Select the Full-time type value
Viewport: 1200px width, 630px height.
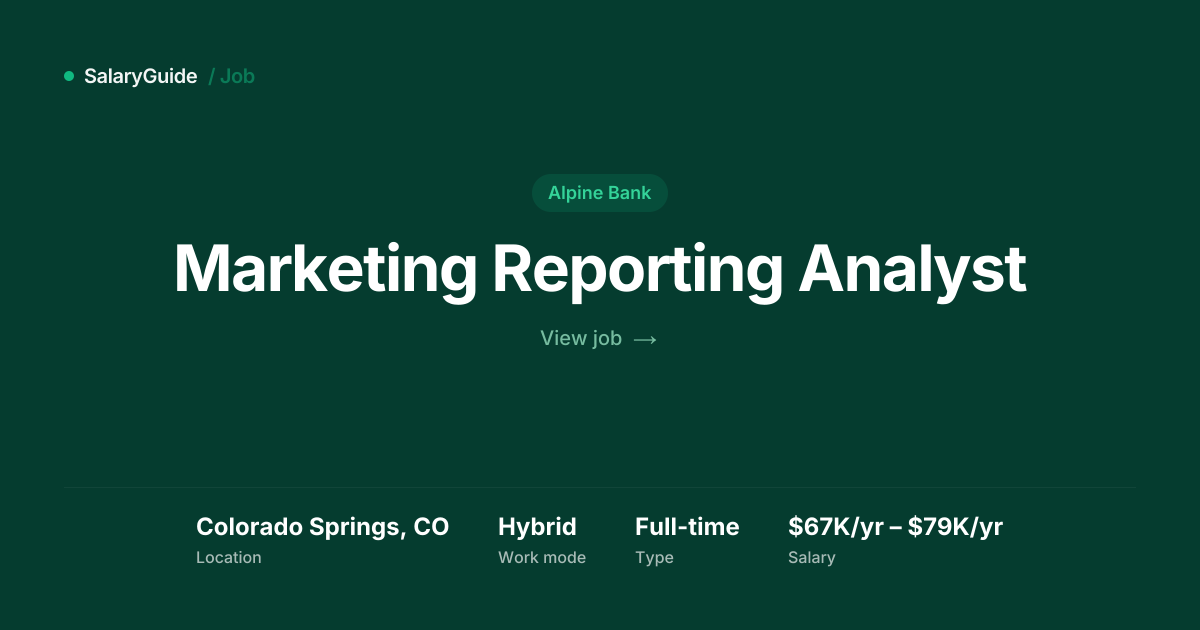[x=687, y=527]
